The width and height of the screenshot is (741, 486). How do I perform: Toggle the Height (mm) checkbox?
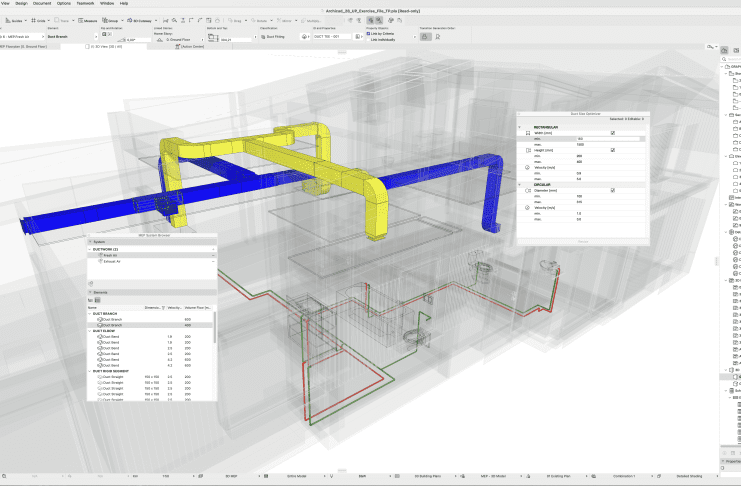pyautogui.click(x=613, y=150)
